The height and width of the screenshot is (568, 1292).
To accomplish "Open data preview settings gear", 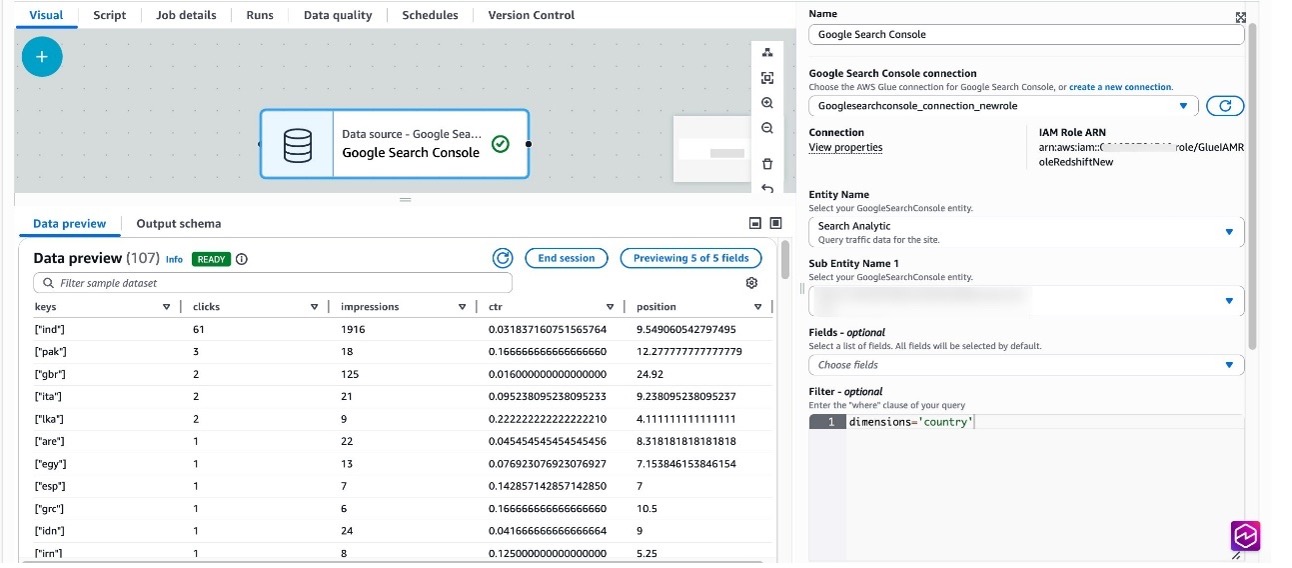I will click(x=752, y=283).
